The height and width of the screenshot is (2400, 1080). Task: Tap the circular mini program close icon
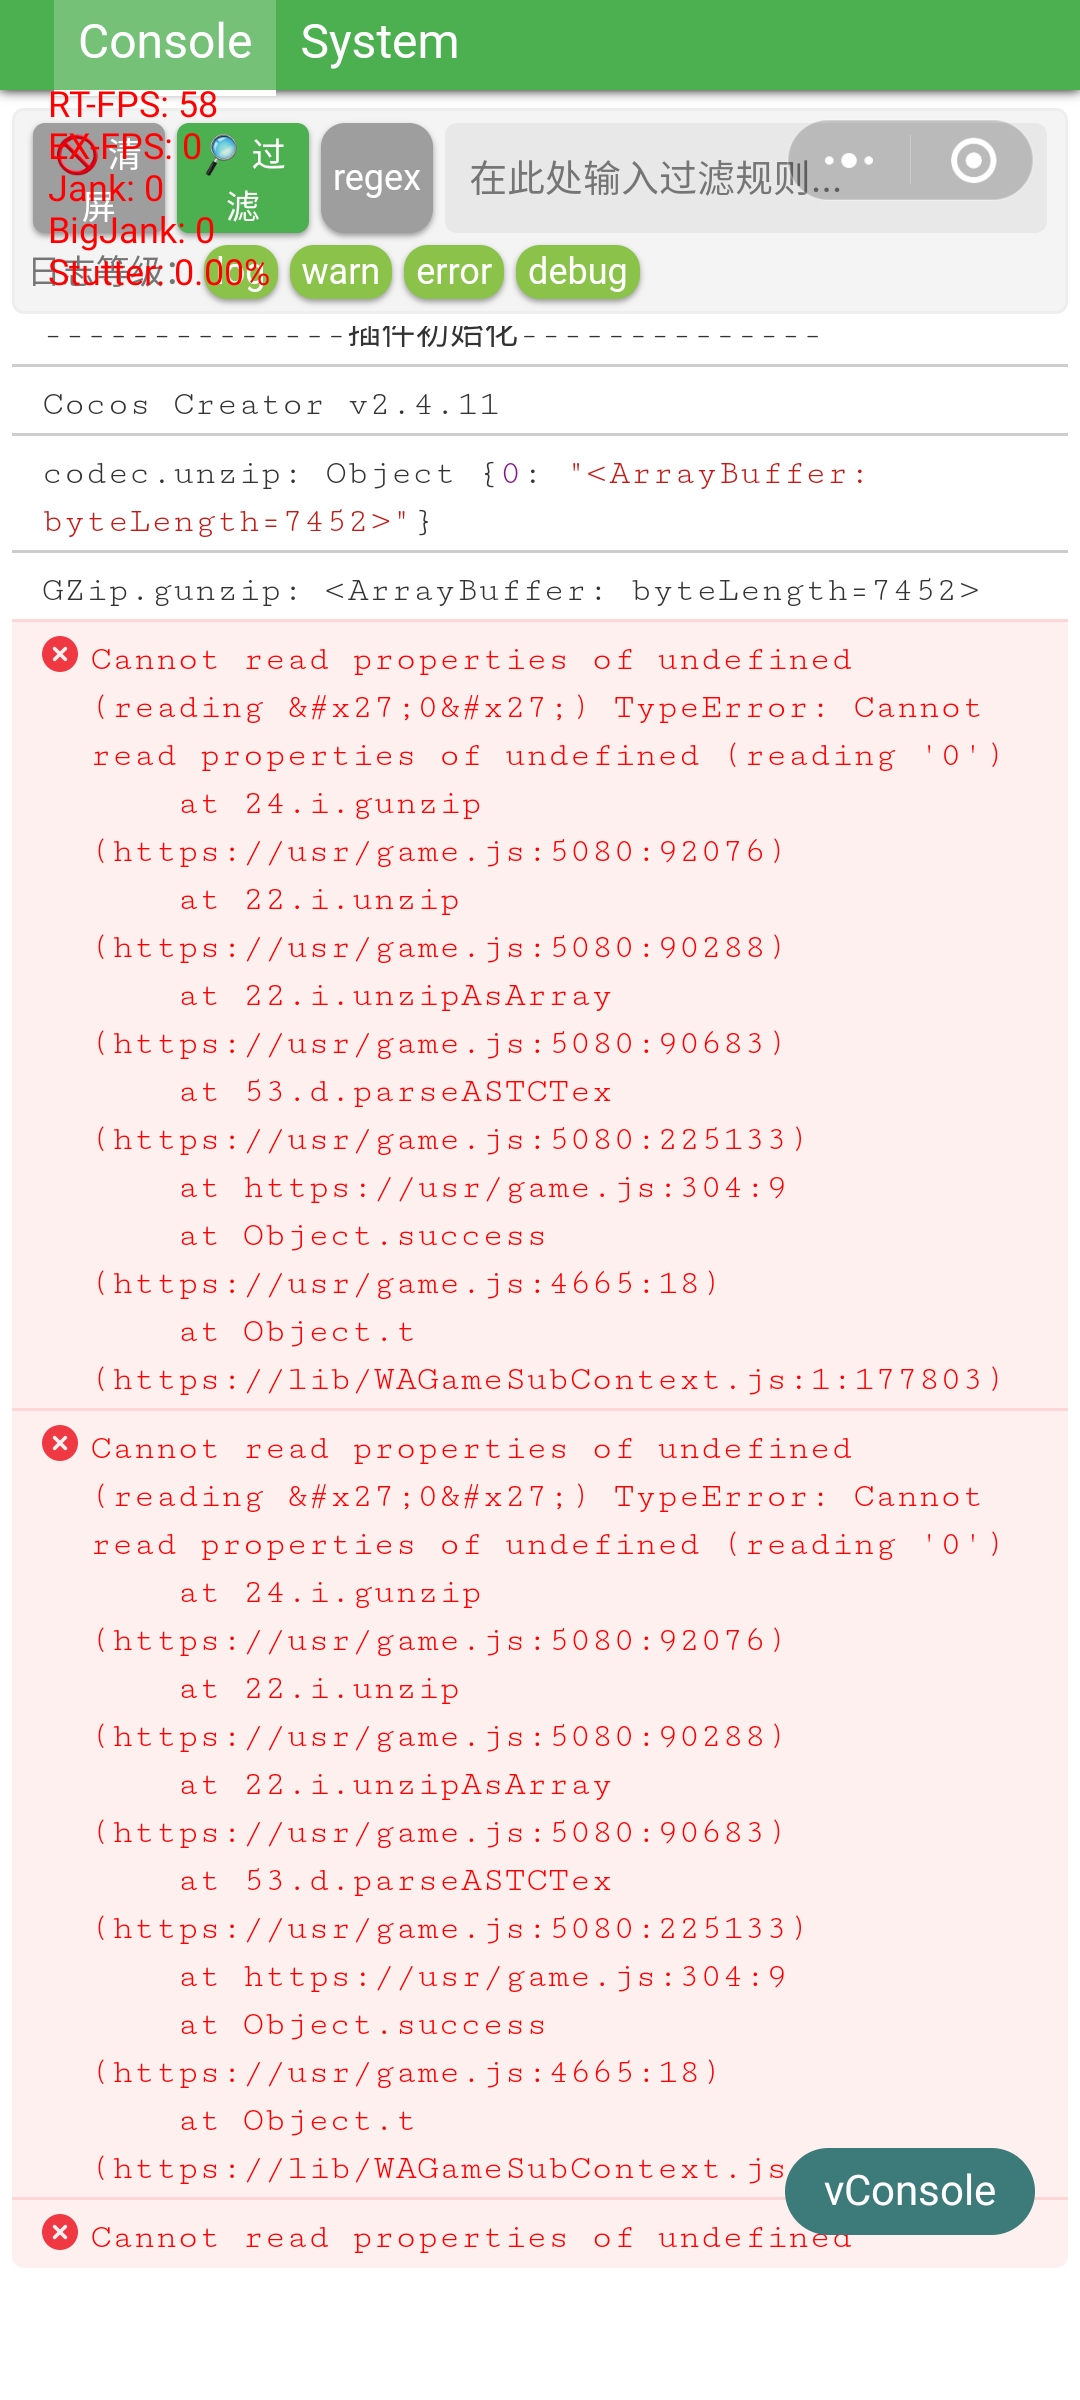(973, 160)
